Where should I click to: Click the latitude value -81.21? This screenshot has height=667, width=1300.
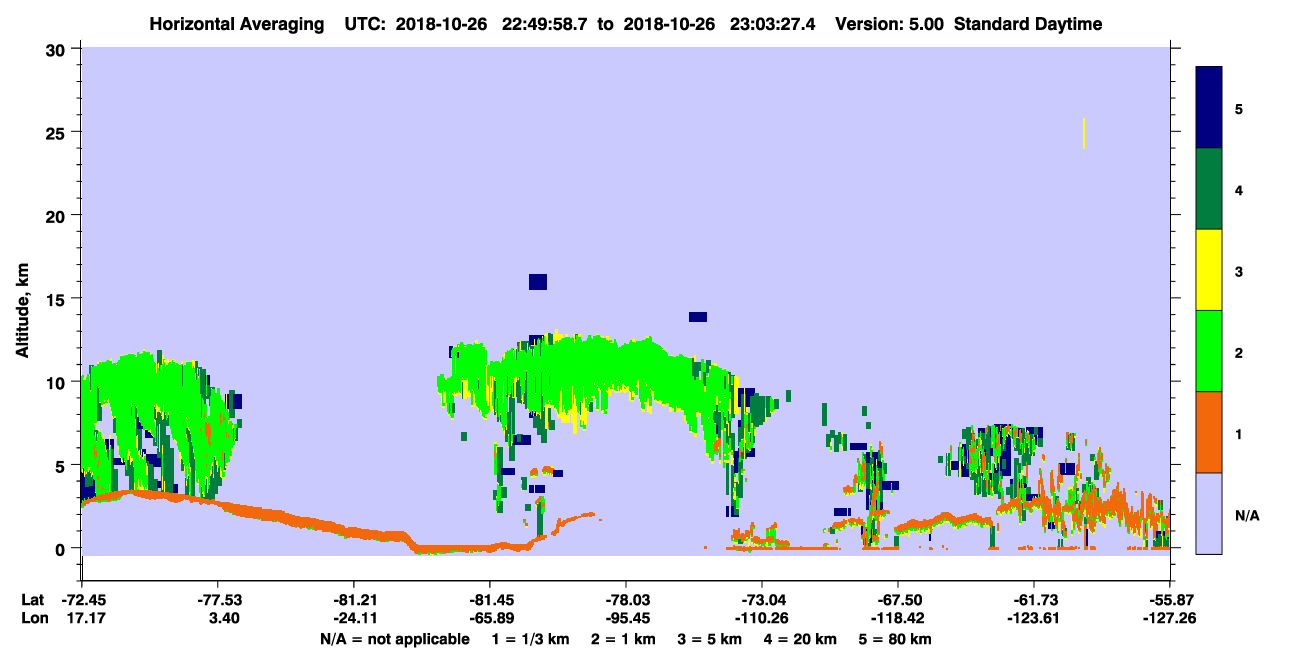coord(354,600)
